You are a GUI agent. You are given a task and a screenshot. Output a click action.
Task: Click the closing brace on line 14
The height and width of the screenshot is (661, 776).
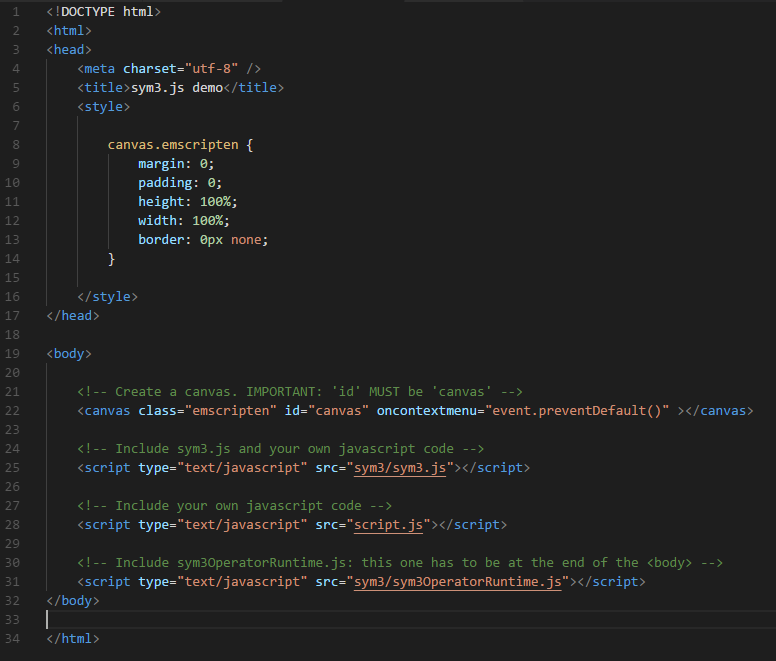(x=111, y=259)
